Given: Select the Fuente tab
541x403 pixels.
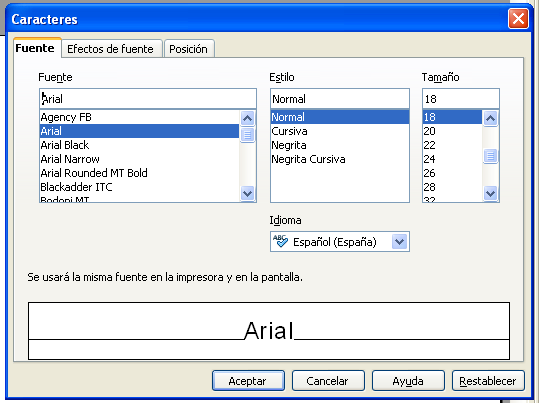Looking at the screenshot, I should tap(35, 48).
